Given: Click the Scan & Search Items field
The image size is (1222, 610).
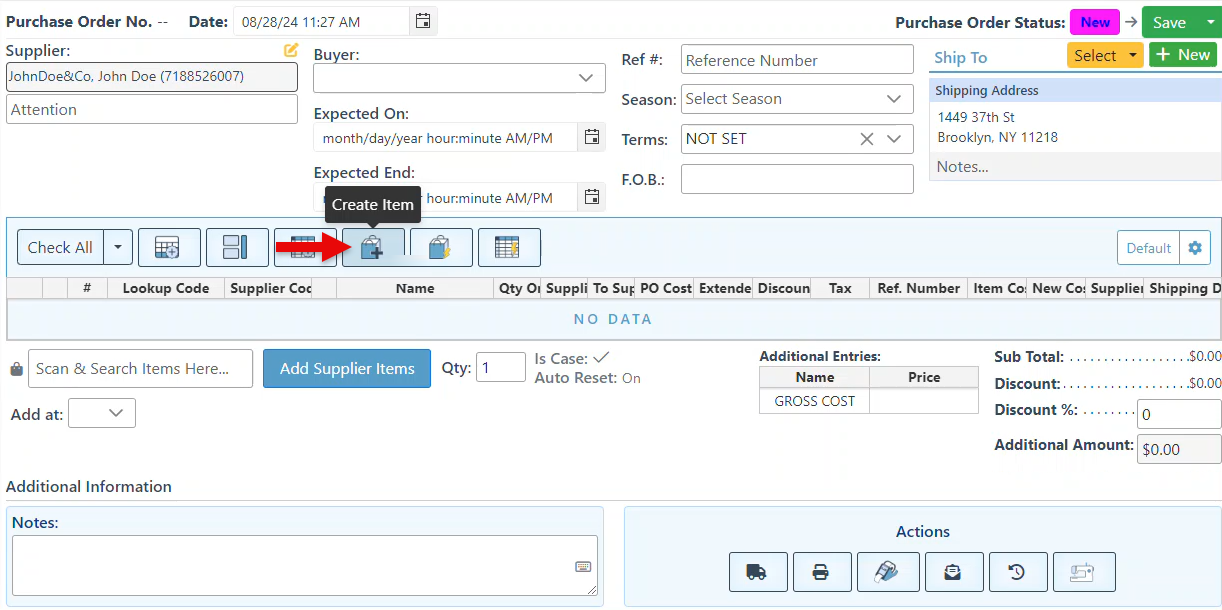Looking at the screenshot, I should (140, 369).
